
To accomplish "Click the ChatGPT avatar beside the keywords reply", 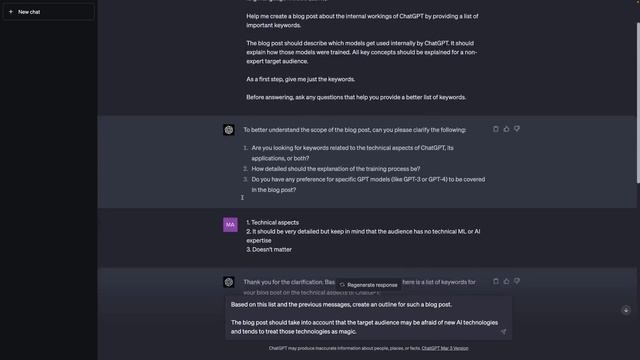I will 229,282.
